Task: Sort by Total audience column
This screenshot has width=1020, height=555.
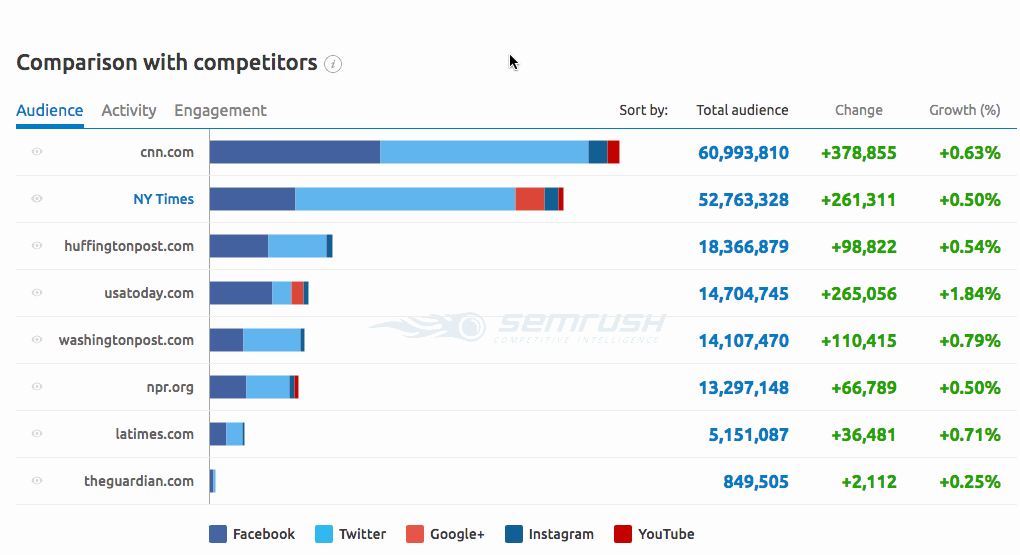Action: 742,110
